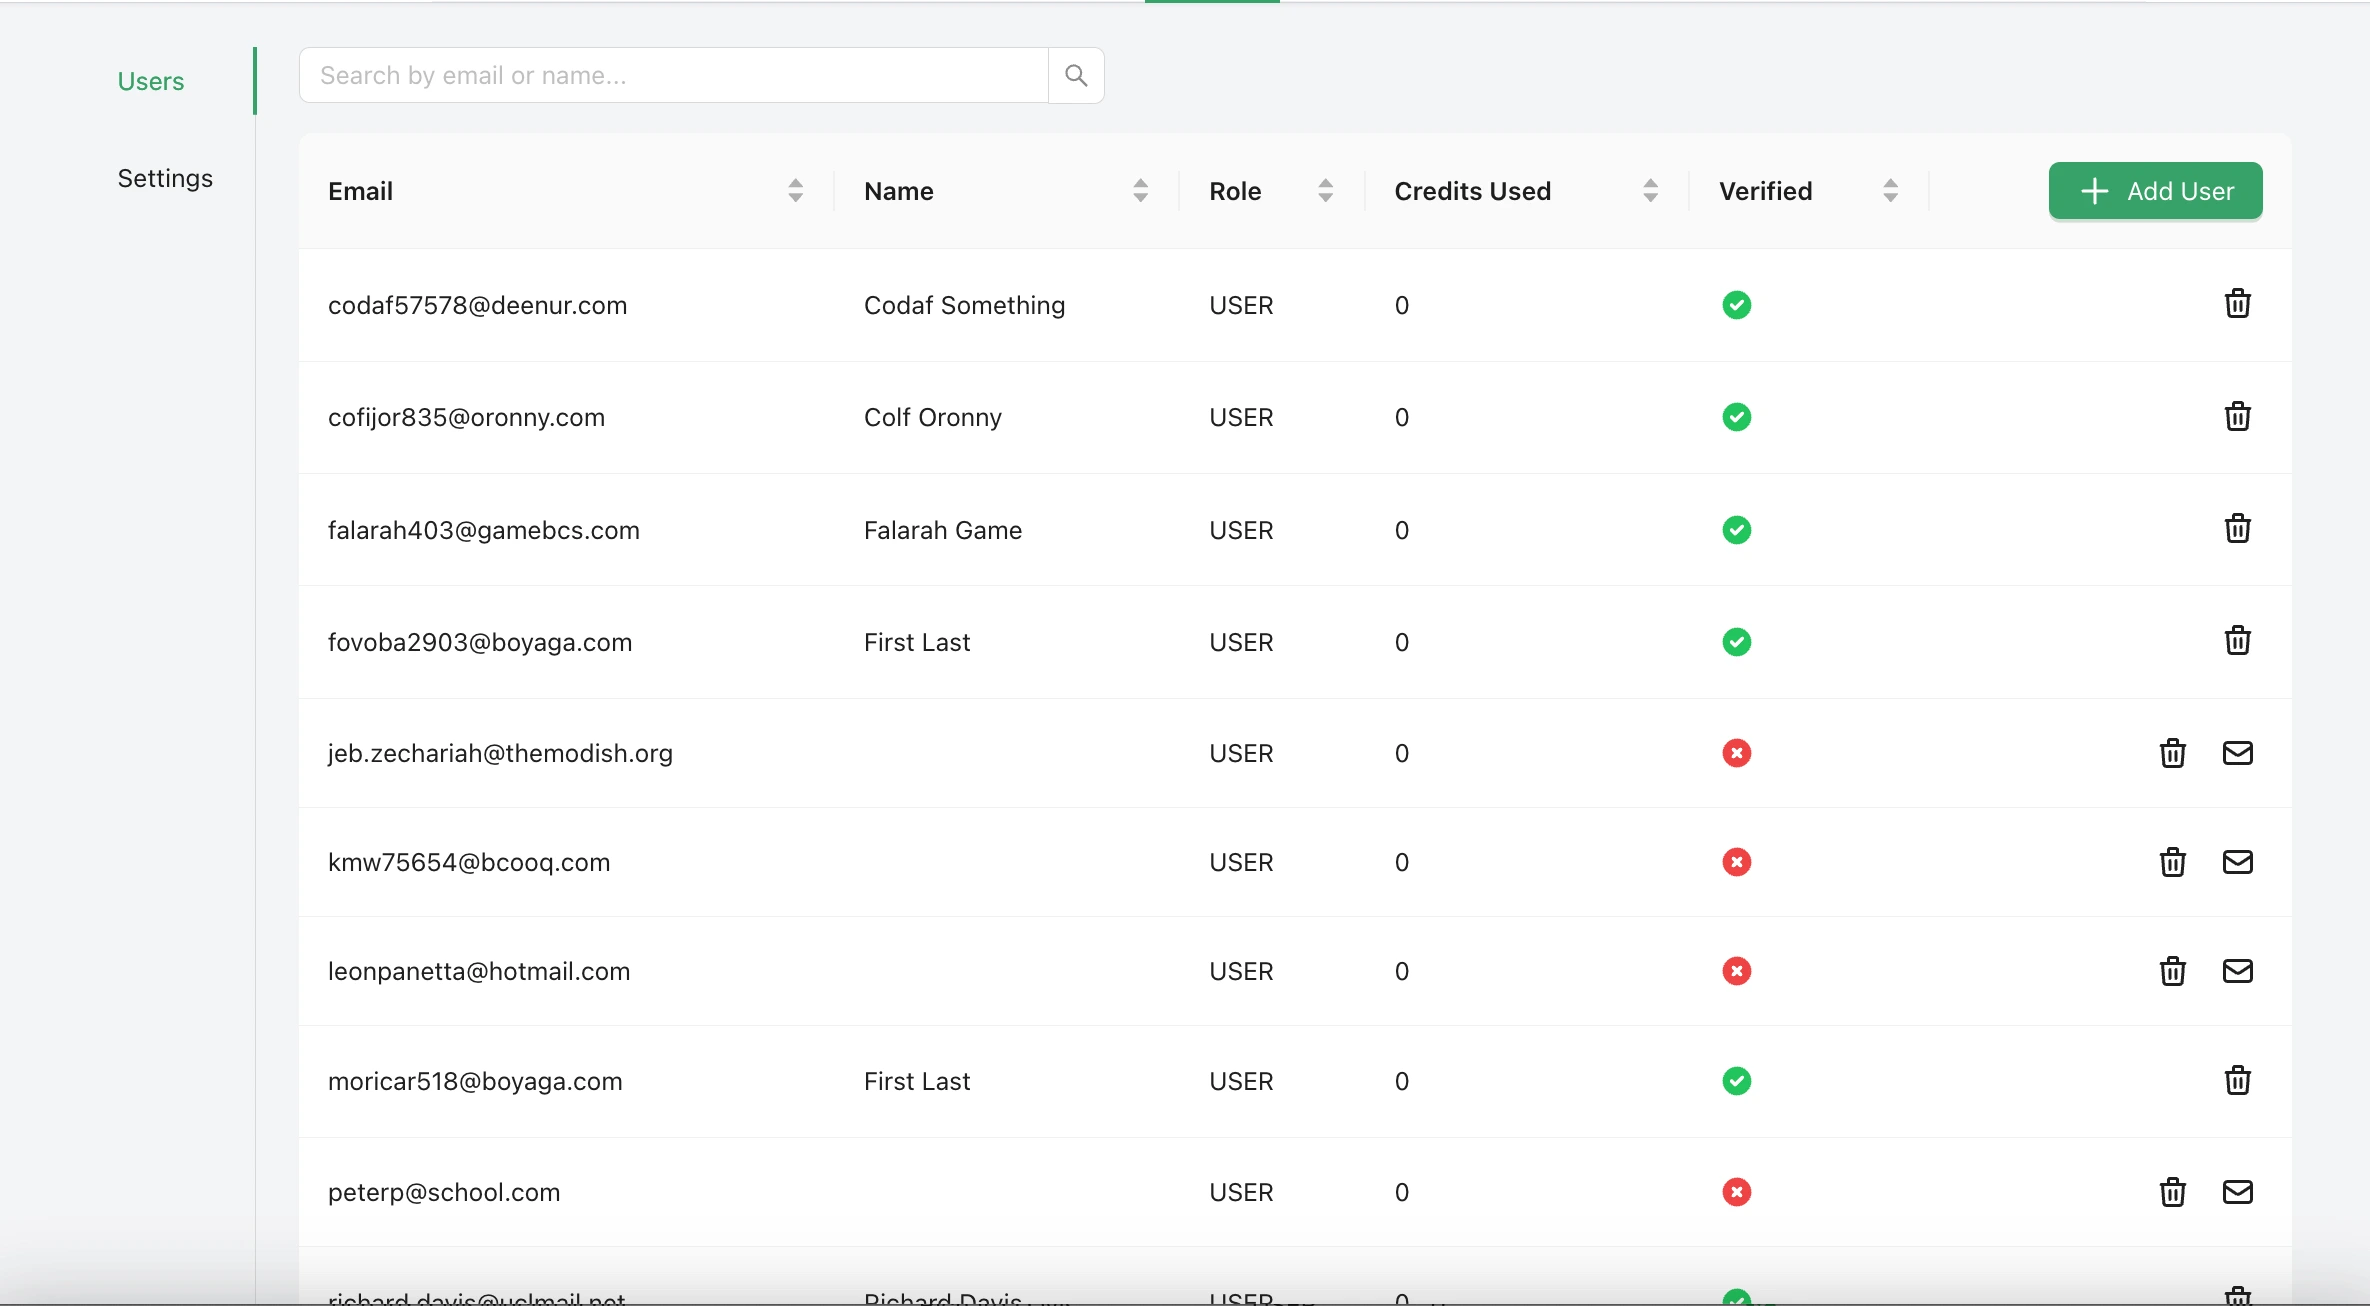Click envelope icon for leonpanetta@hotmail.com
The height and width of the screenshot is (1306, 2370).
(x=2237, y=971)
